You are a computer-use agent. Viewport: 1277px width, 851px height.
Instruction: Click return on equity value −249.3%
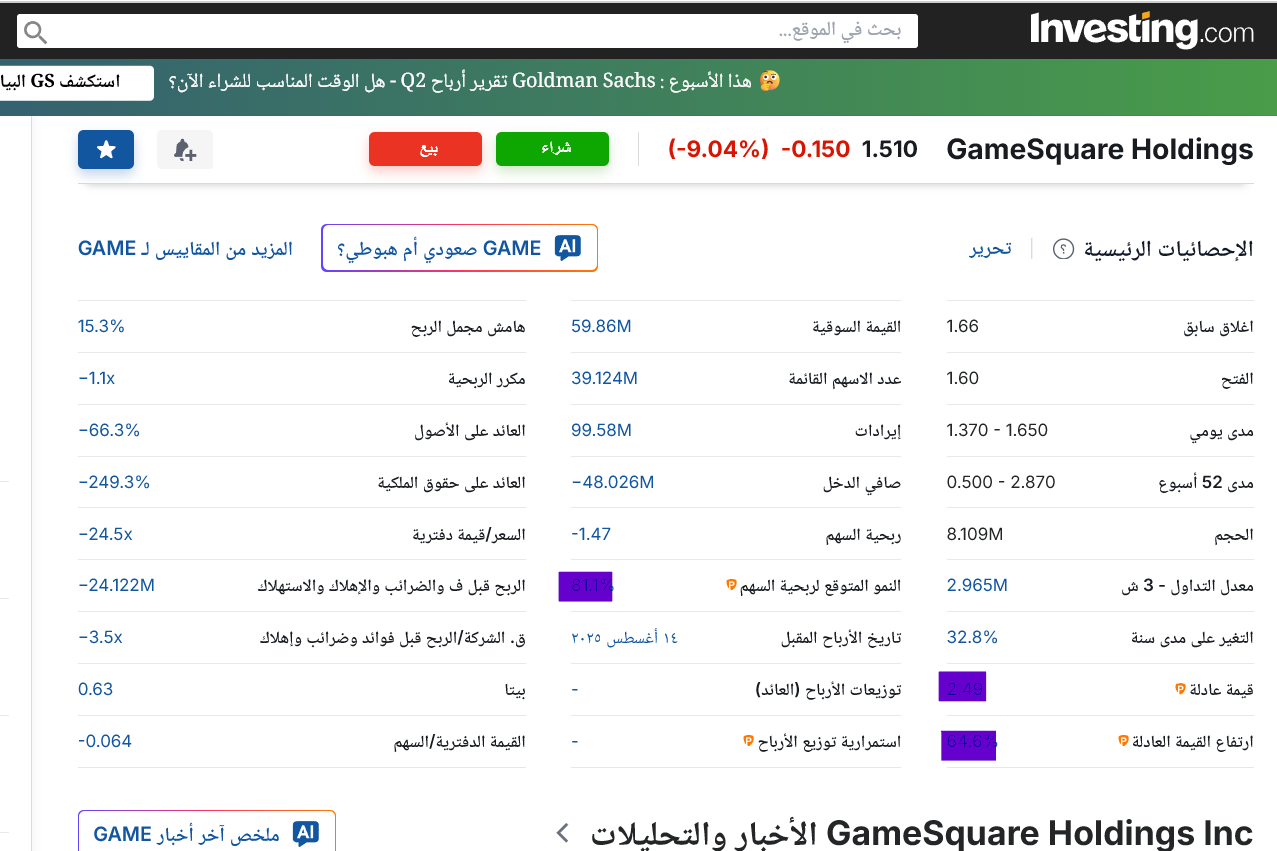114,482
